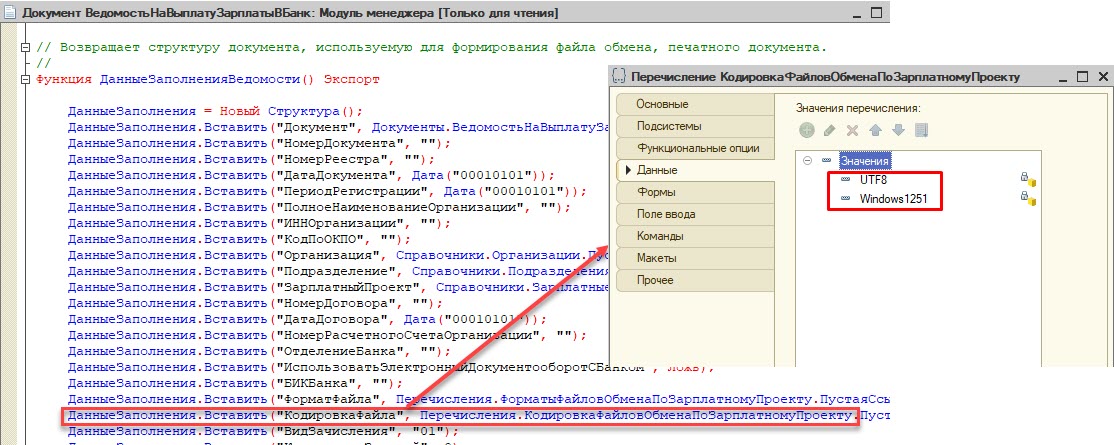Maximize the Перечисление enumeration window
This screenshot has height=445, width=1114.
[1082, 76]
